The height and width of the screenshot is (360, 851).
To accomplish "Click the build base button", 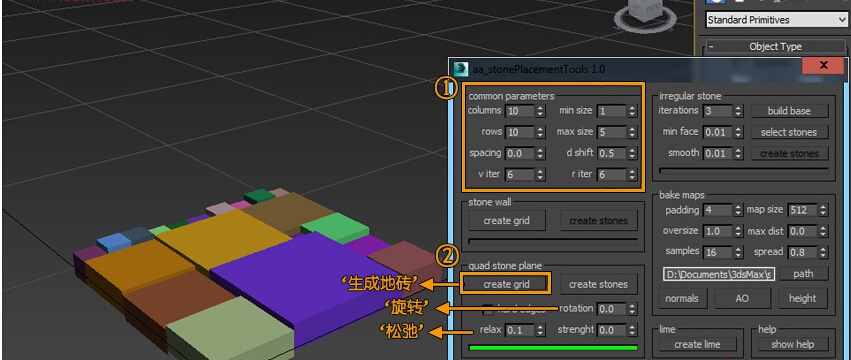I will [790, 111].
